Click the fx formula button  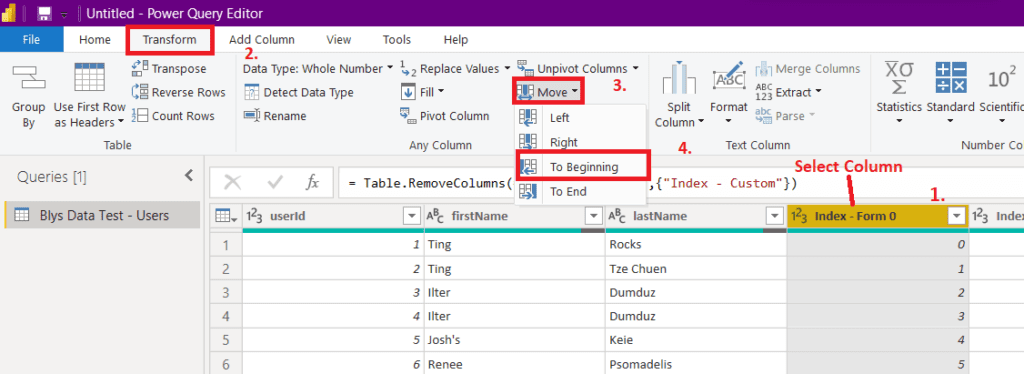(x=312, y=182)
